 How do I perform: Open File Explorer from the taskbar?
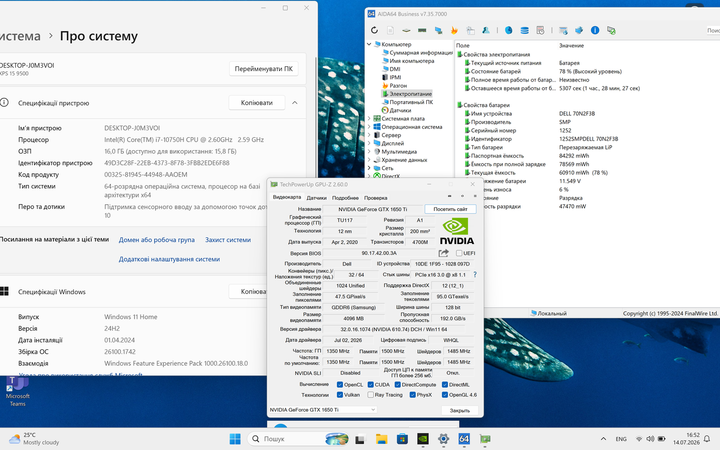[381, 439]
